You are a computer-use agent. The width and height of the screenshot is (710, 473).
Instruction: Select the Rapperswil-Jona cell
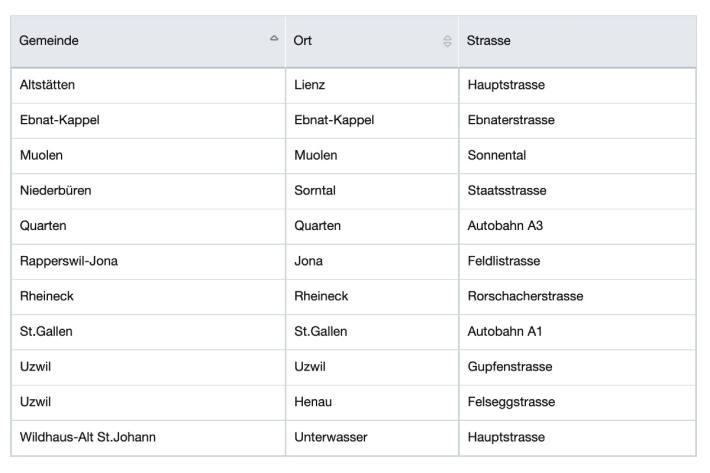[x=148, y=262]
